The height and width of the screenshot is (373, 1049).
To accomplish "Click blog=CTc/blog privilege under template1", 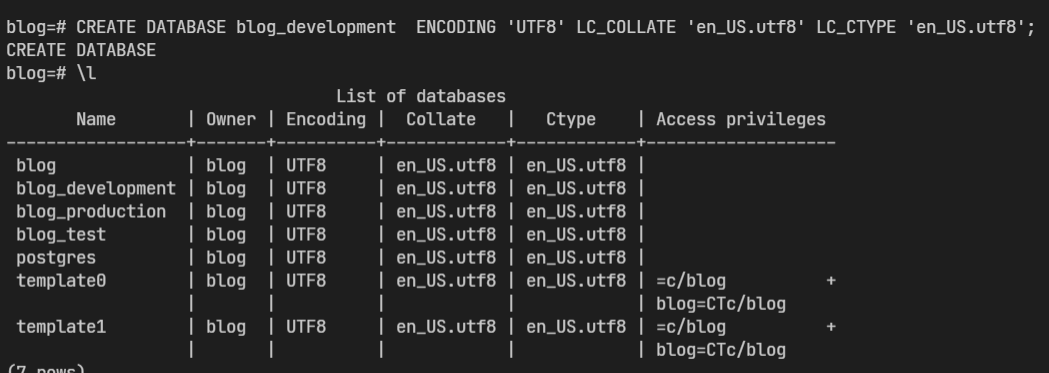I will (x=721, y=350).
